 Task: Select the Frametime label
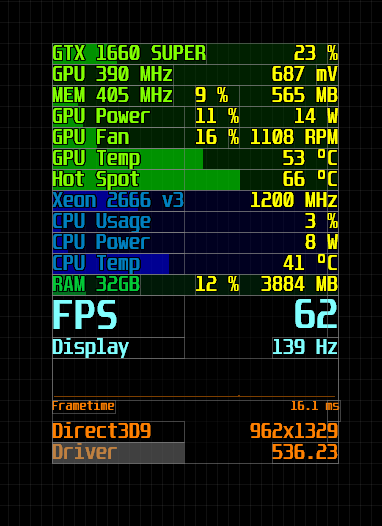tap(84, 406)
